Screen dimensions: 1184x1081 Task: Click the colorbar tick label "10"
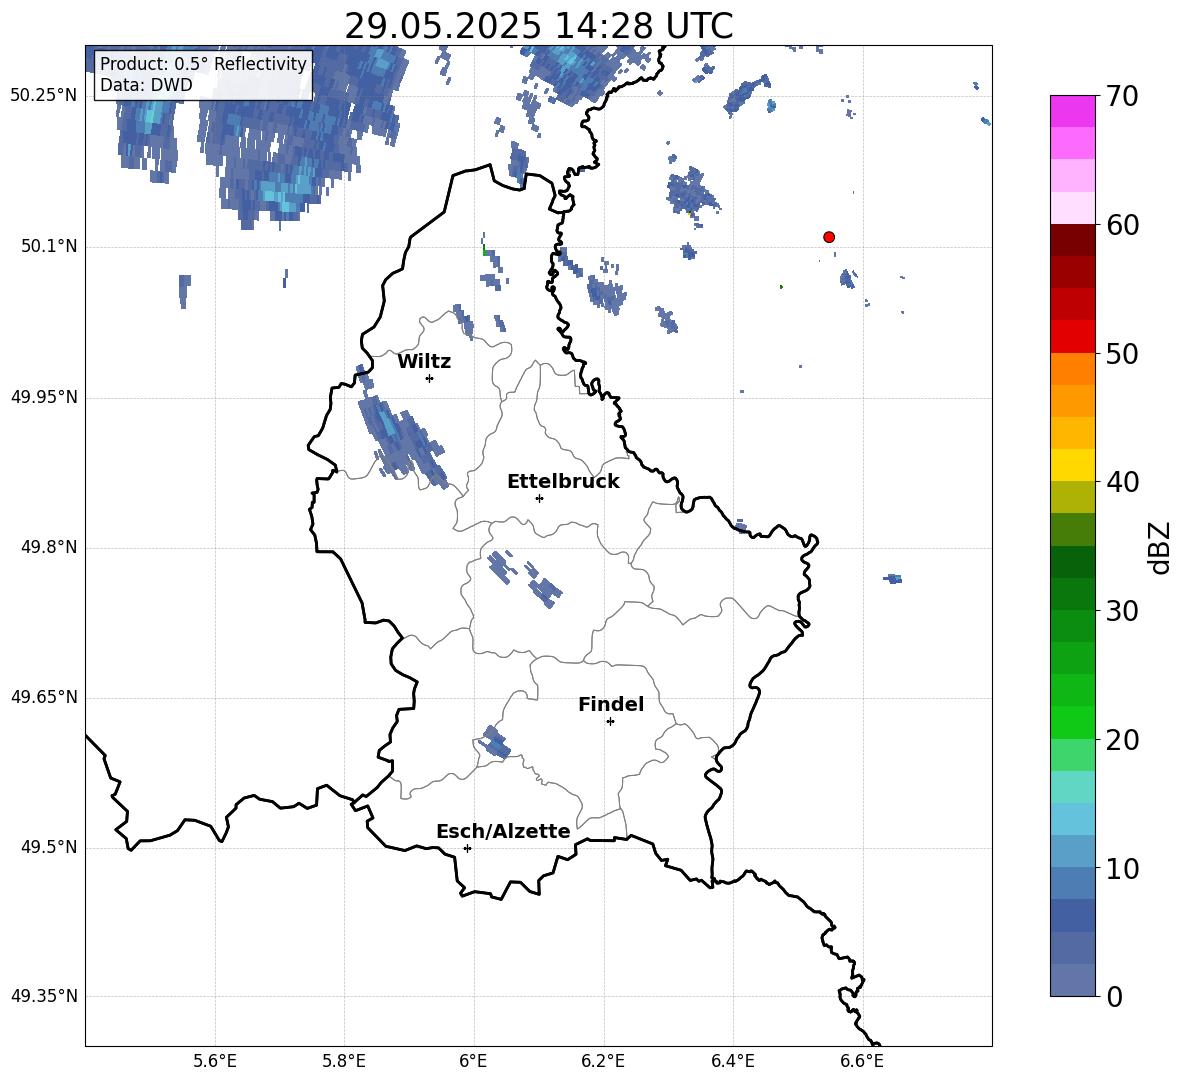[1123, 868]
